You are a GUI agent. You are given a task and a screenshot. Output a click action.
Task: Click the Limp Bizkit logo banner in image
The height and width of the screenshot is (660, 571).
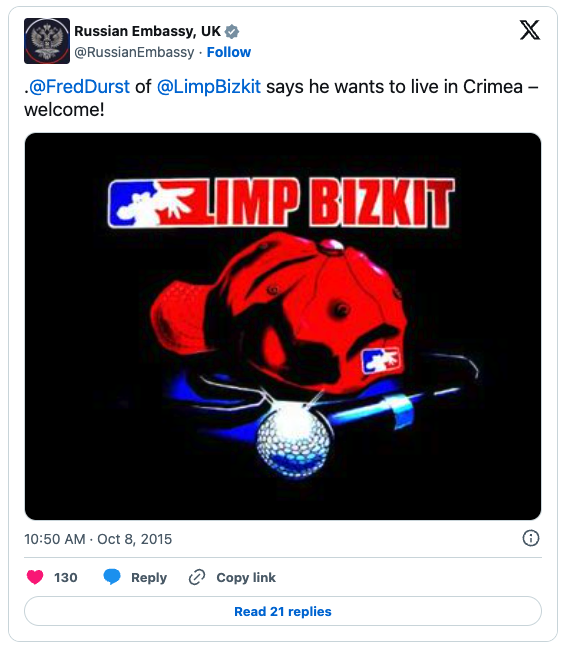pos(281,203)
